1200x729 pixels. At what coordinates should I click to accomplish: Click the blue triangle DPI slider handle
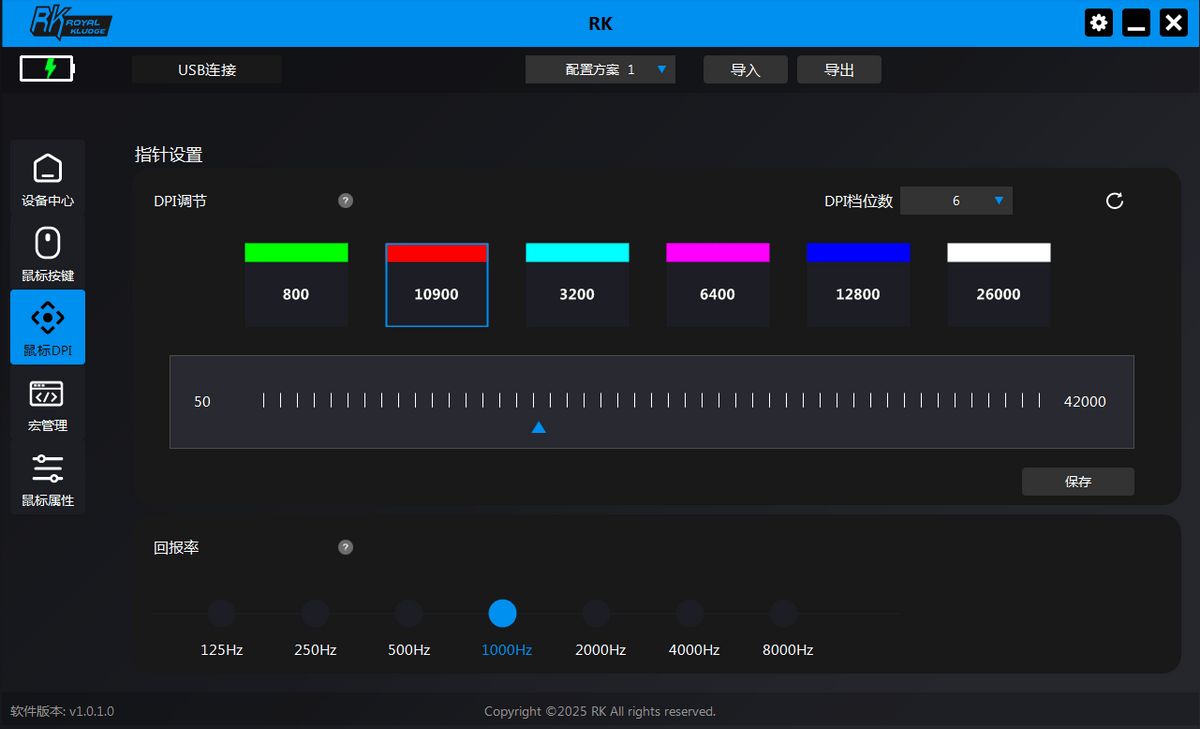[539, 427]
